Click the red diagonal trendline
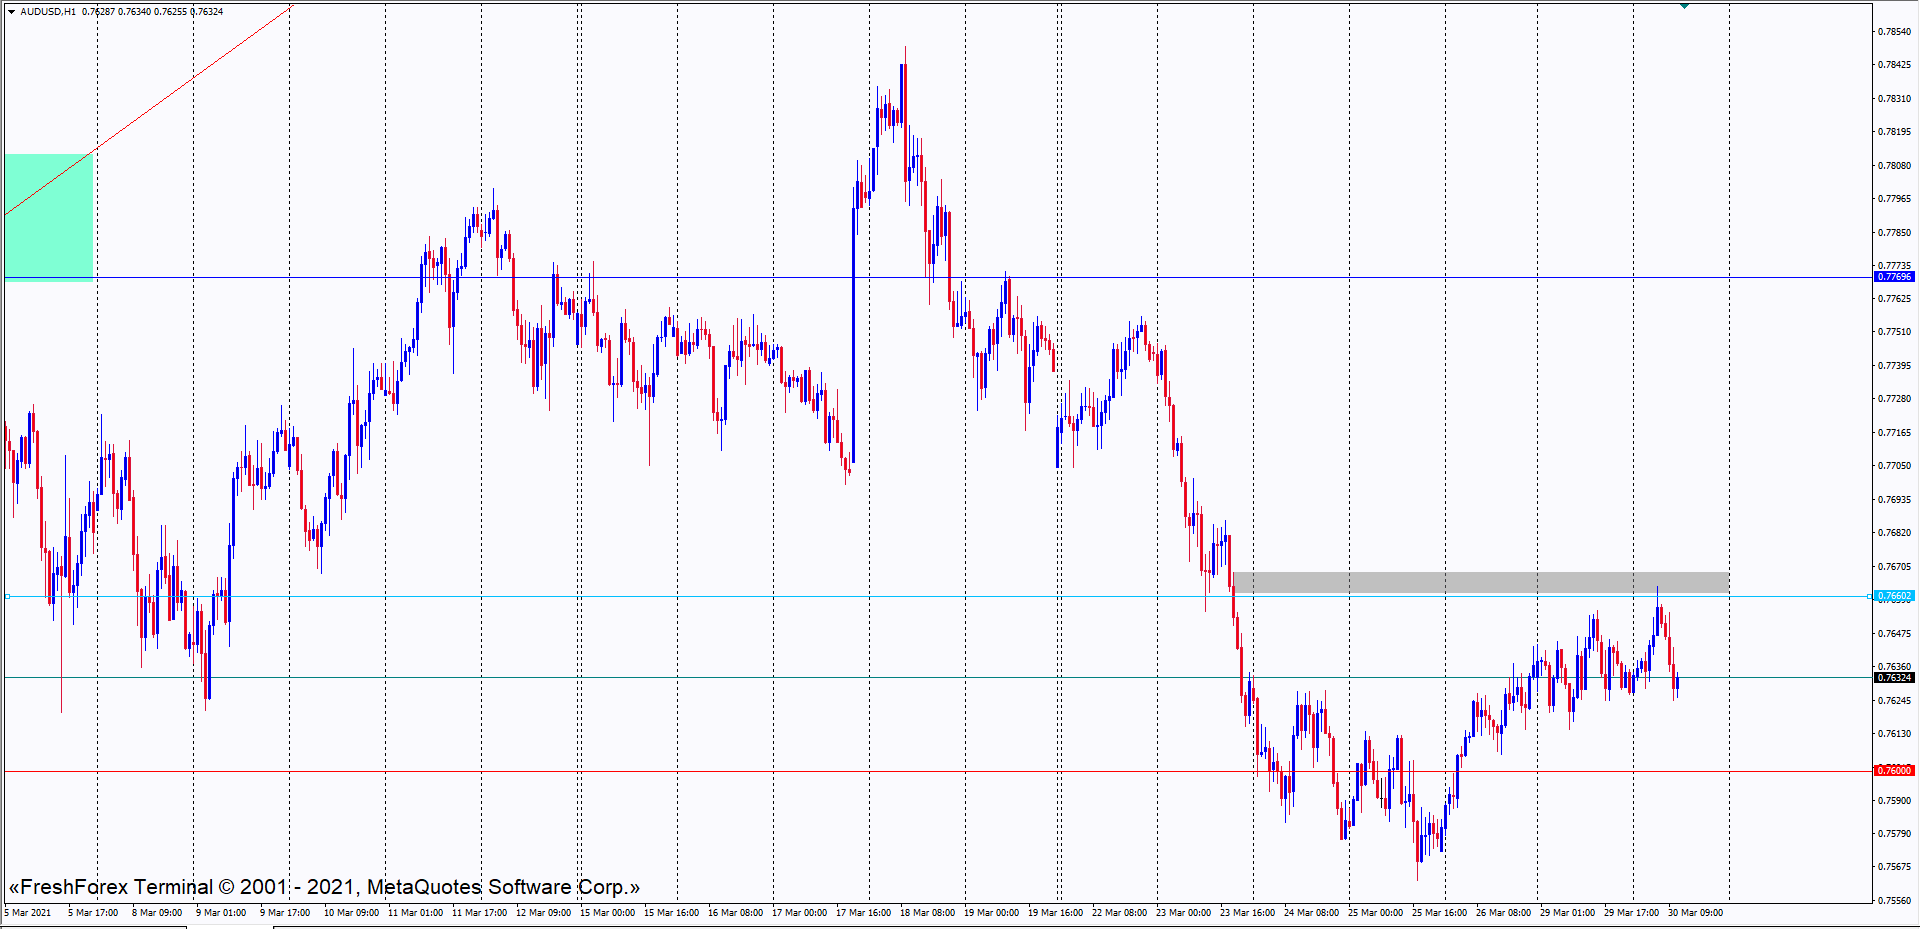Viewport: 1920px width, 929px height. tap(192, 80)
